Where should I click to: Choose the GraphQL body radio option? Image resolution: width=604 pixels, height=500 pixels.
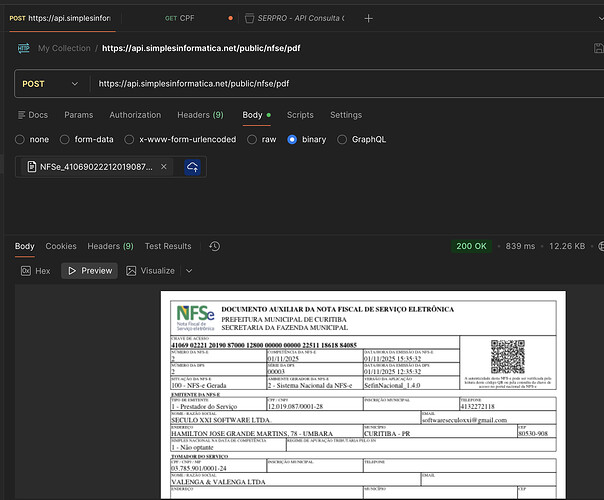tap(344, 140)
